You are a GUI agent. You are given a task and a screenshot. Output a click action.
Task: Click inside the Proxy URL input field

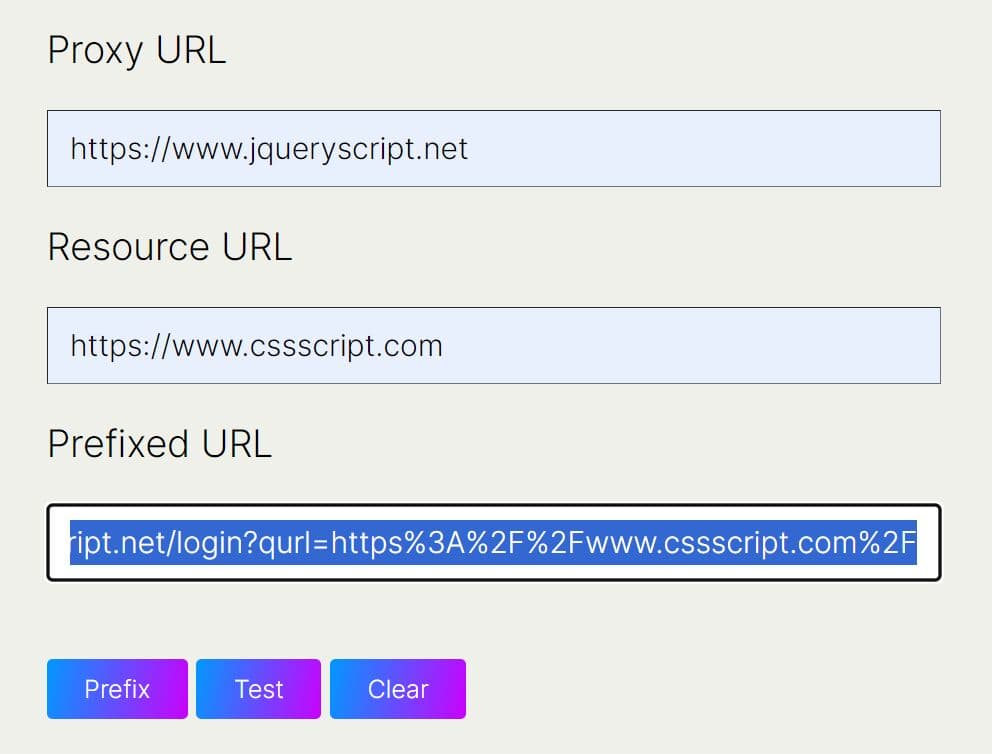coord(494,148)
